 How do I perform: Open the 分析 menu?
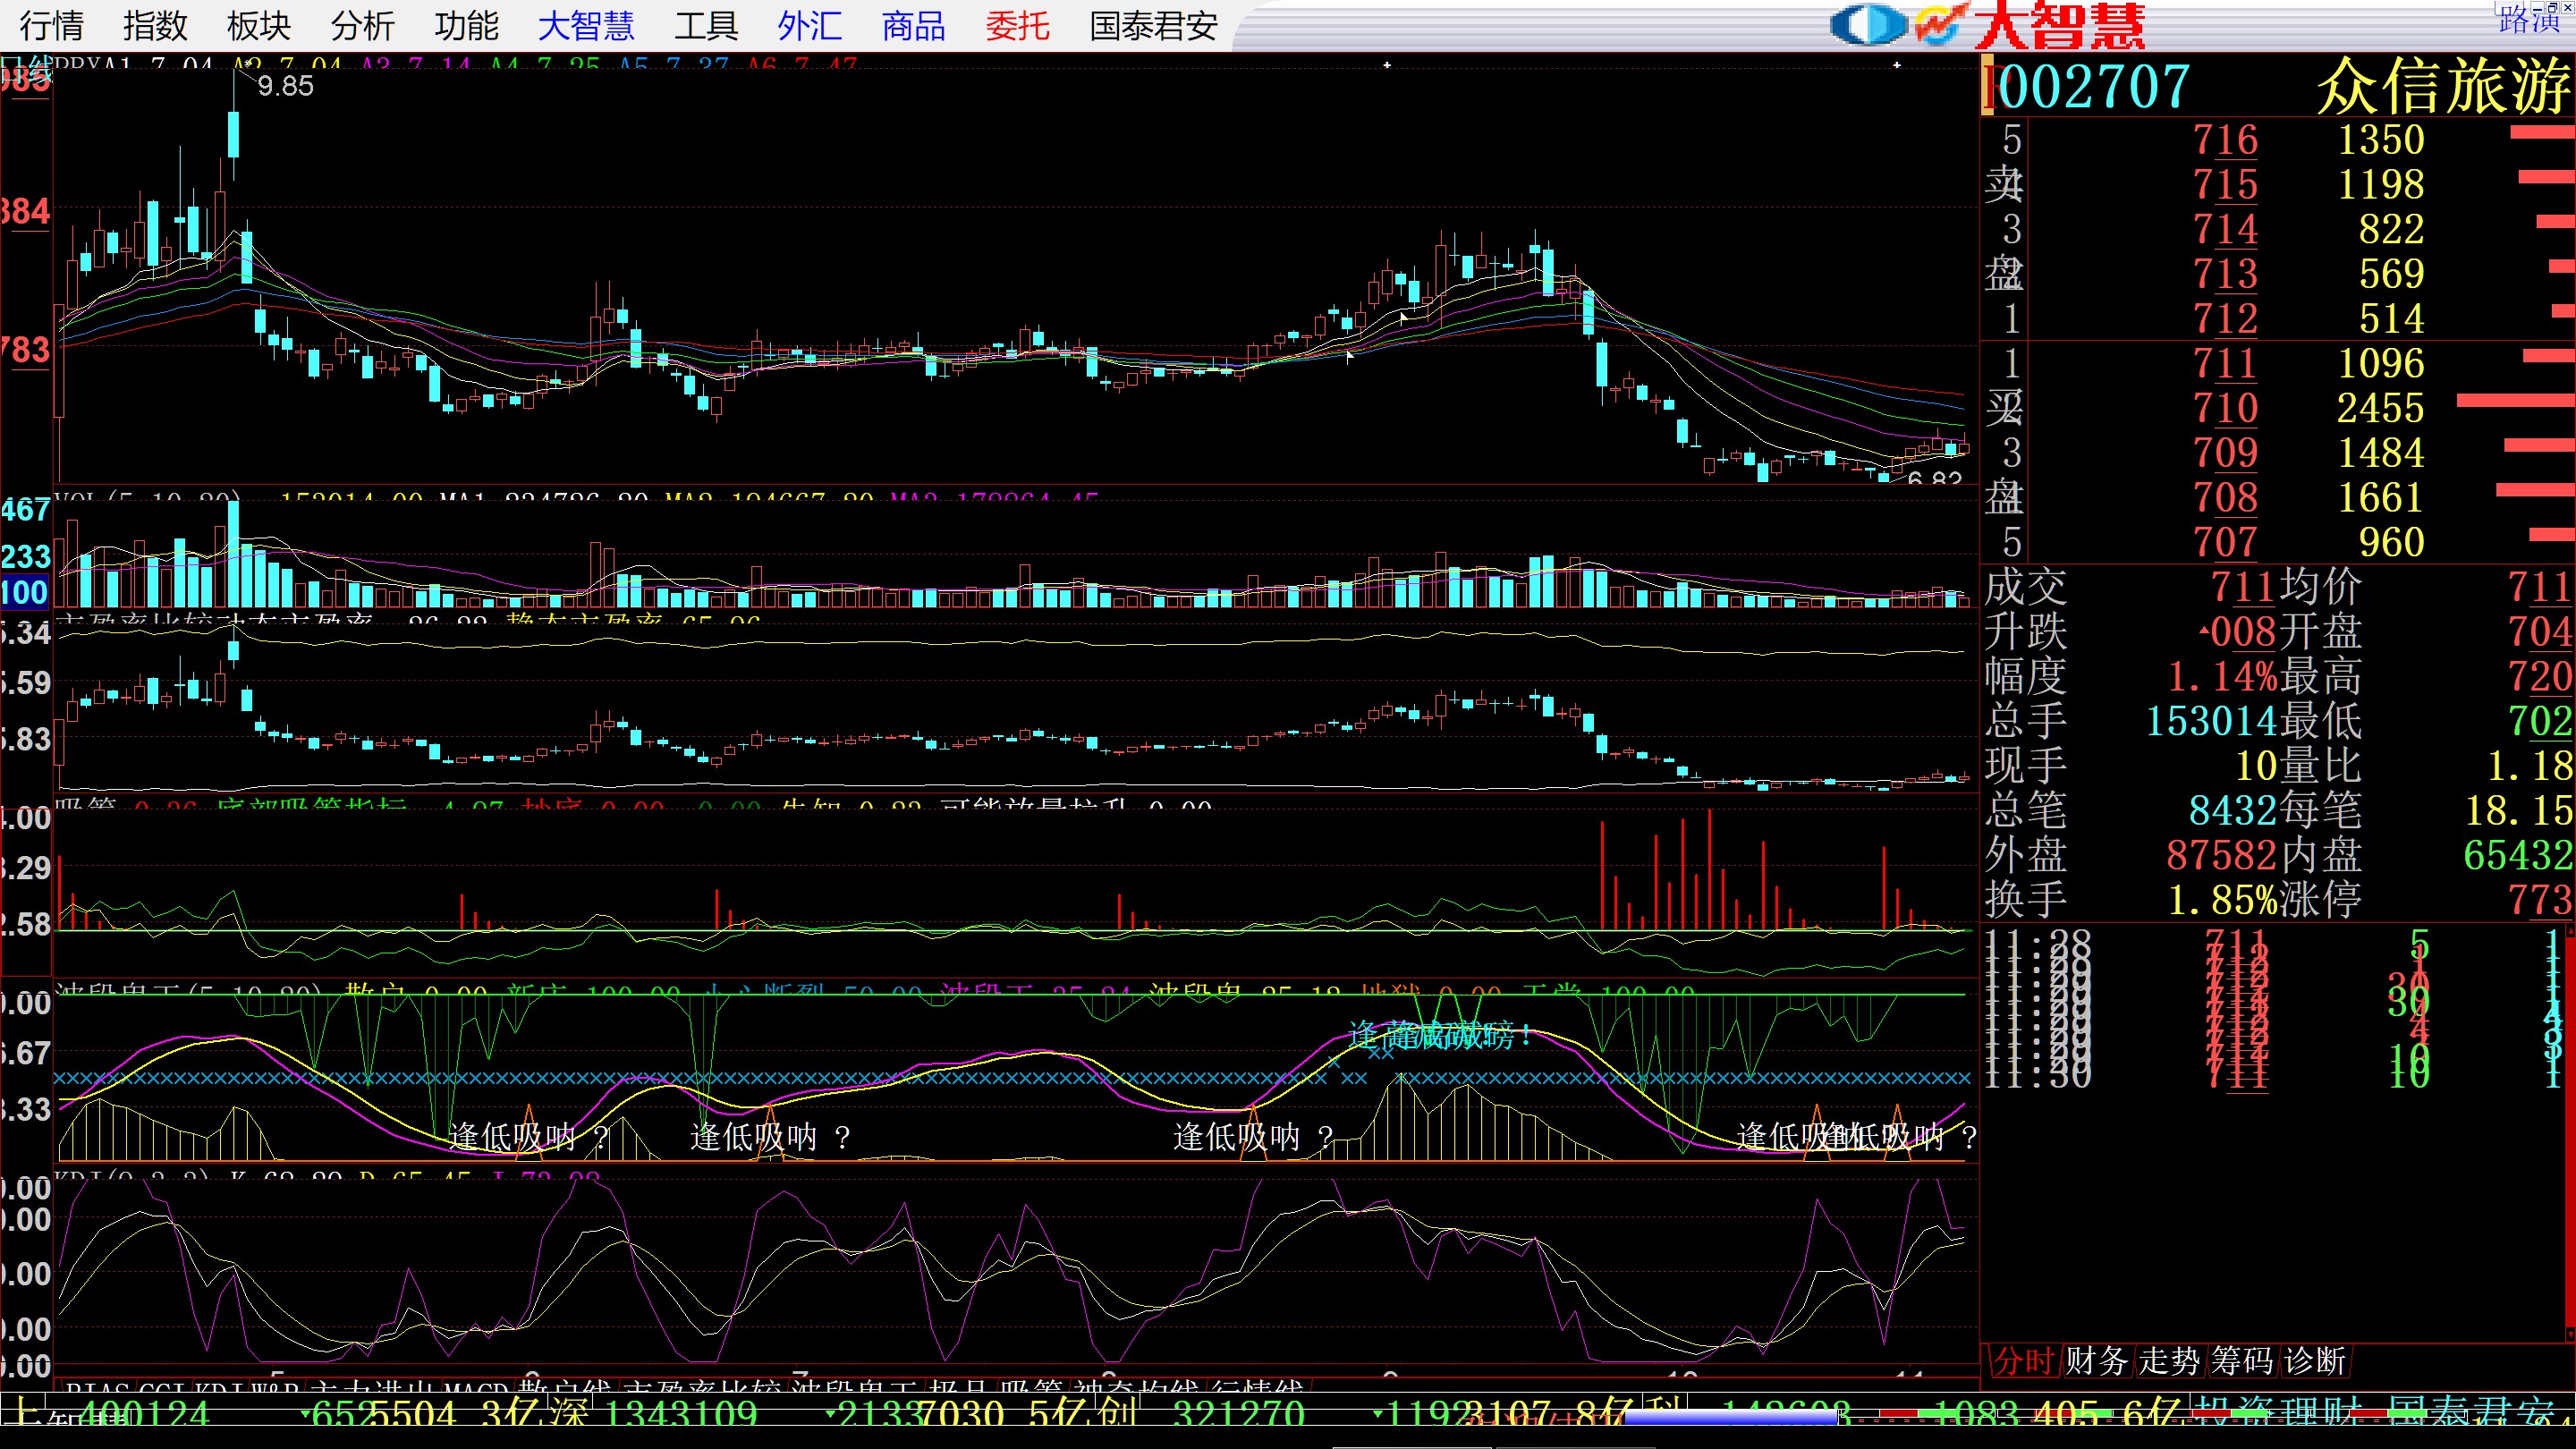click(x=362, y=26)
